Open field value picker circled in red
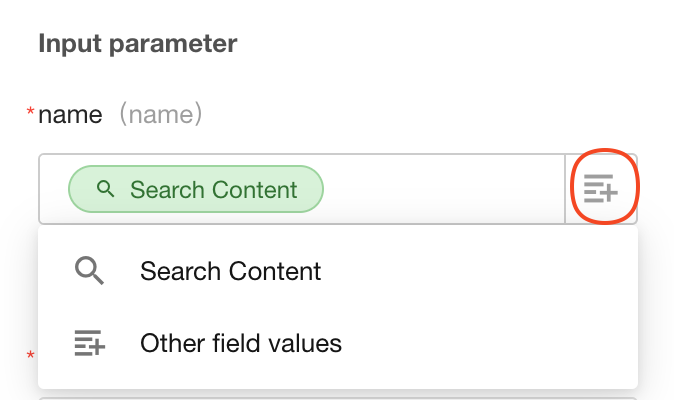Image resolution: width=674 pixels, height=400 pixels. 602,189
